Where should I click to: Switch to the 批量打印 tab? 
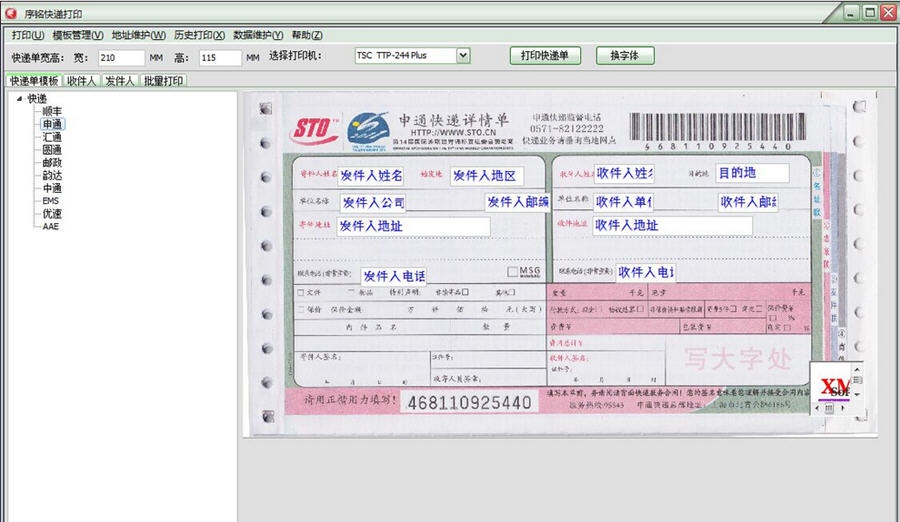163,81
